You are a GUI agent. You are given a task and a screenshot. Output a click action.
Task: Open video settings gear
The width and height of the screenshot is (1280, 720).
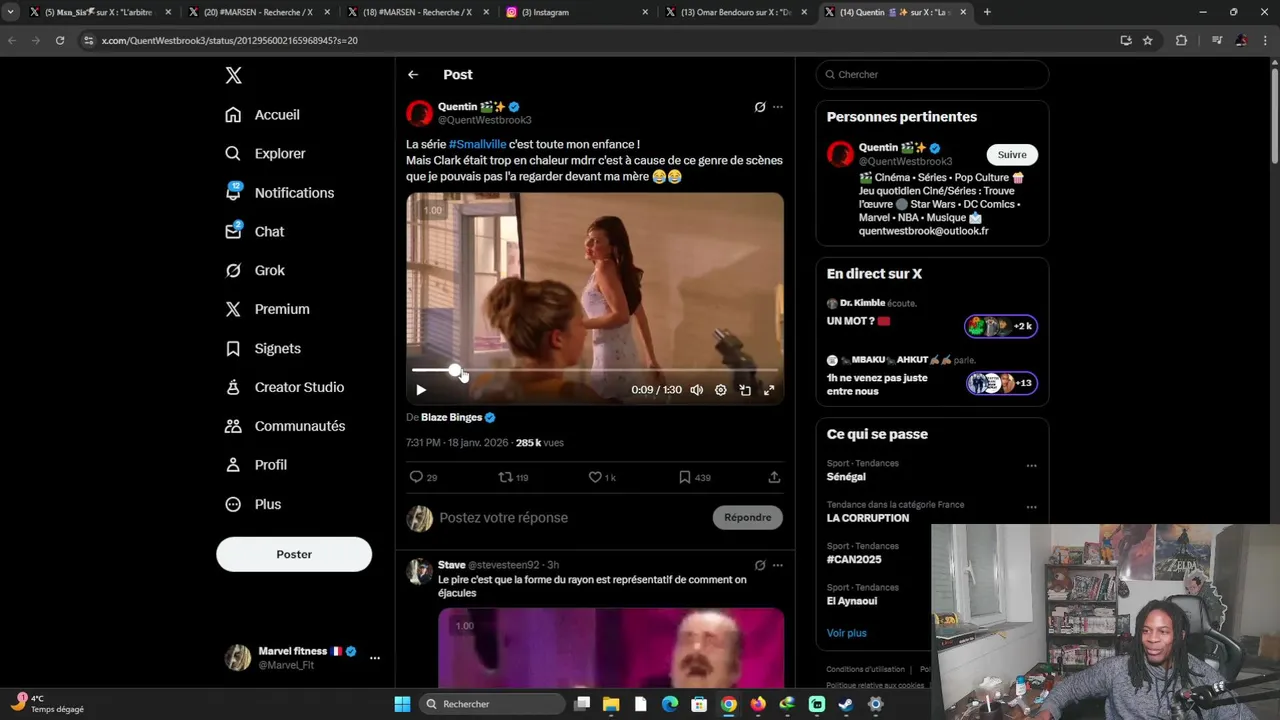tap(721, 390)
